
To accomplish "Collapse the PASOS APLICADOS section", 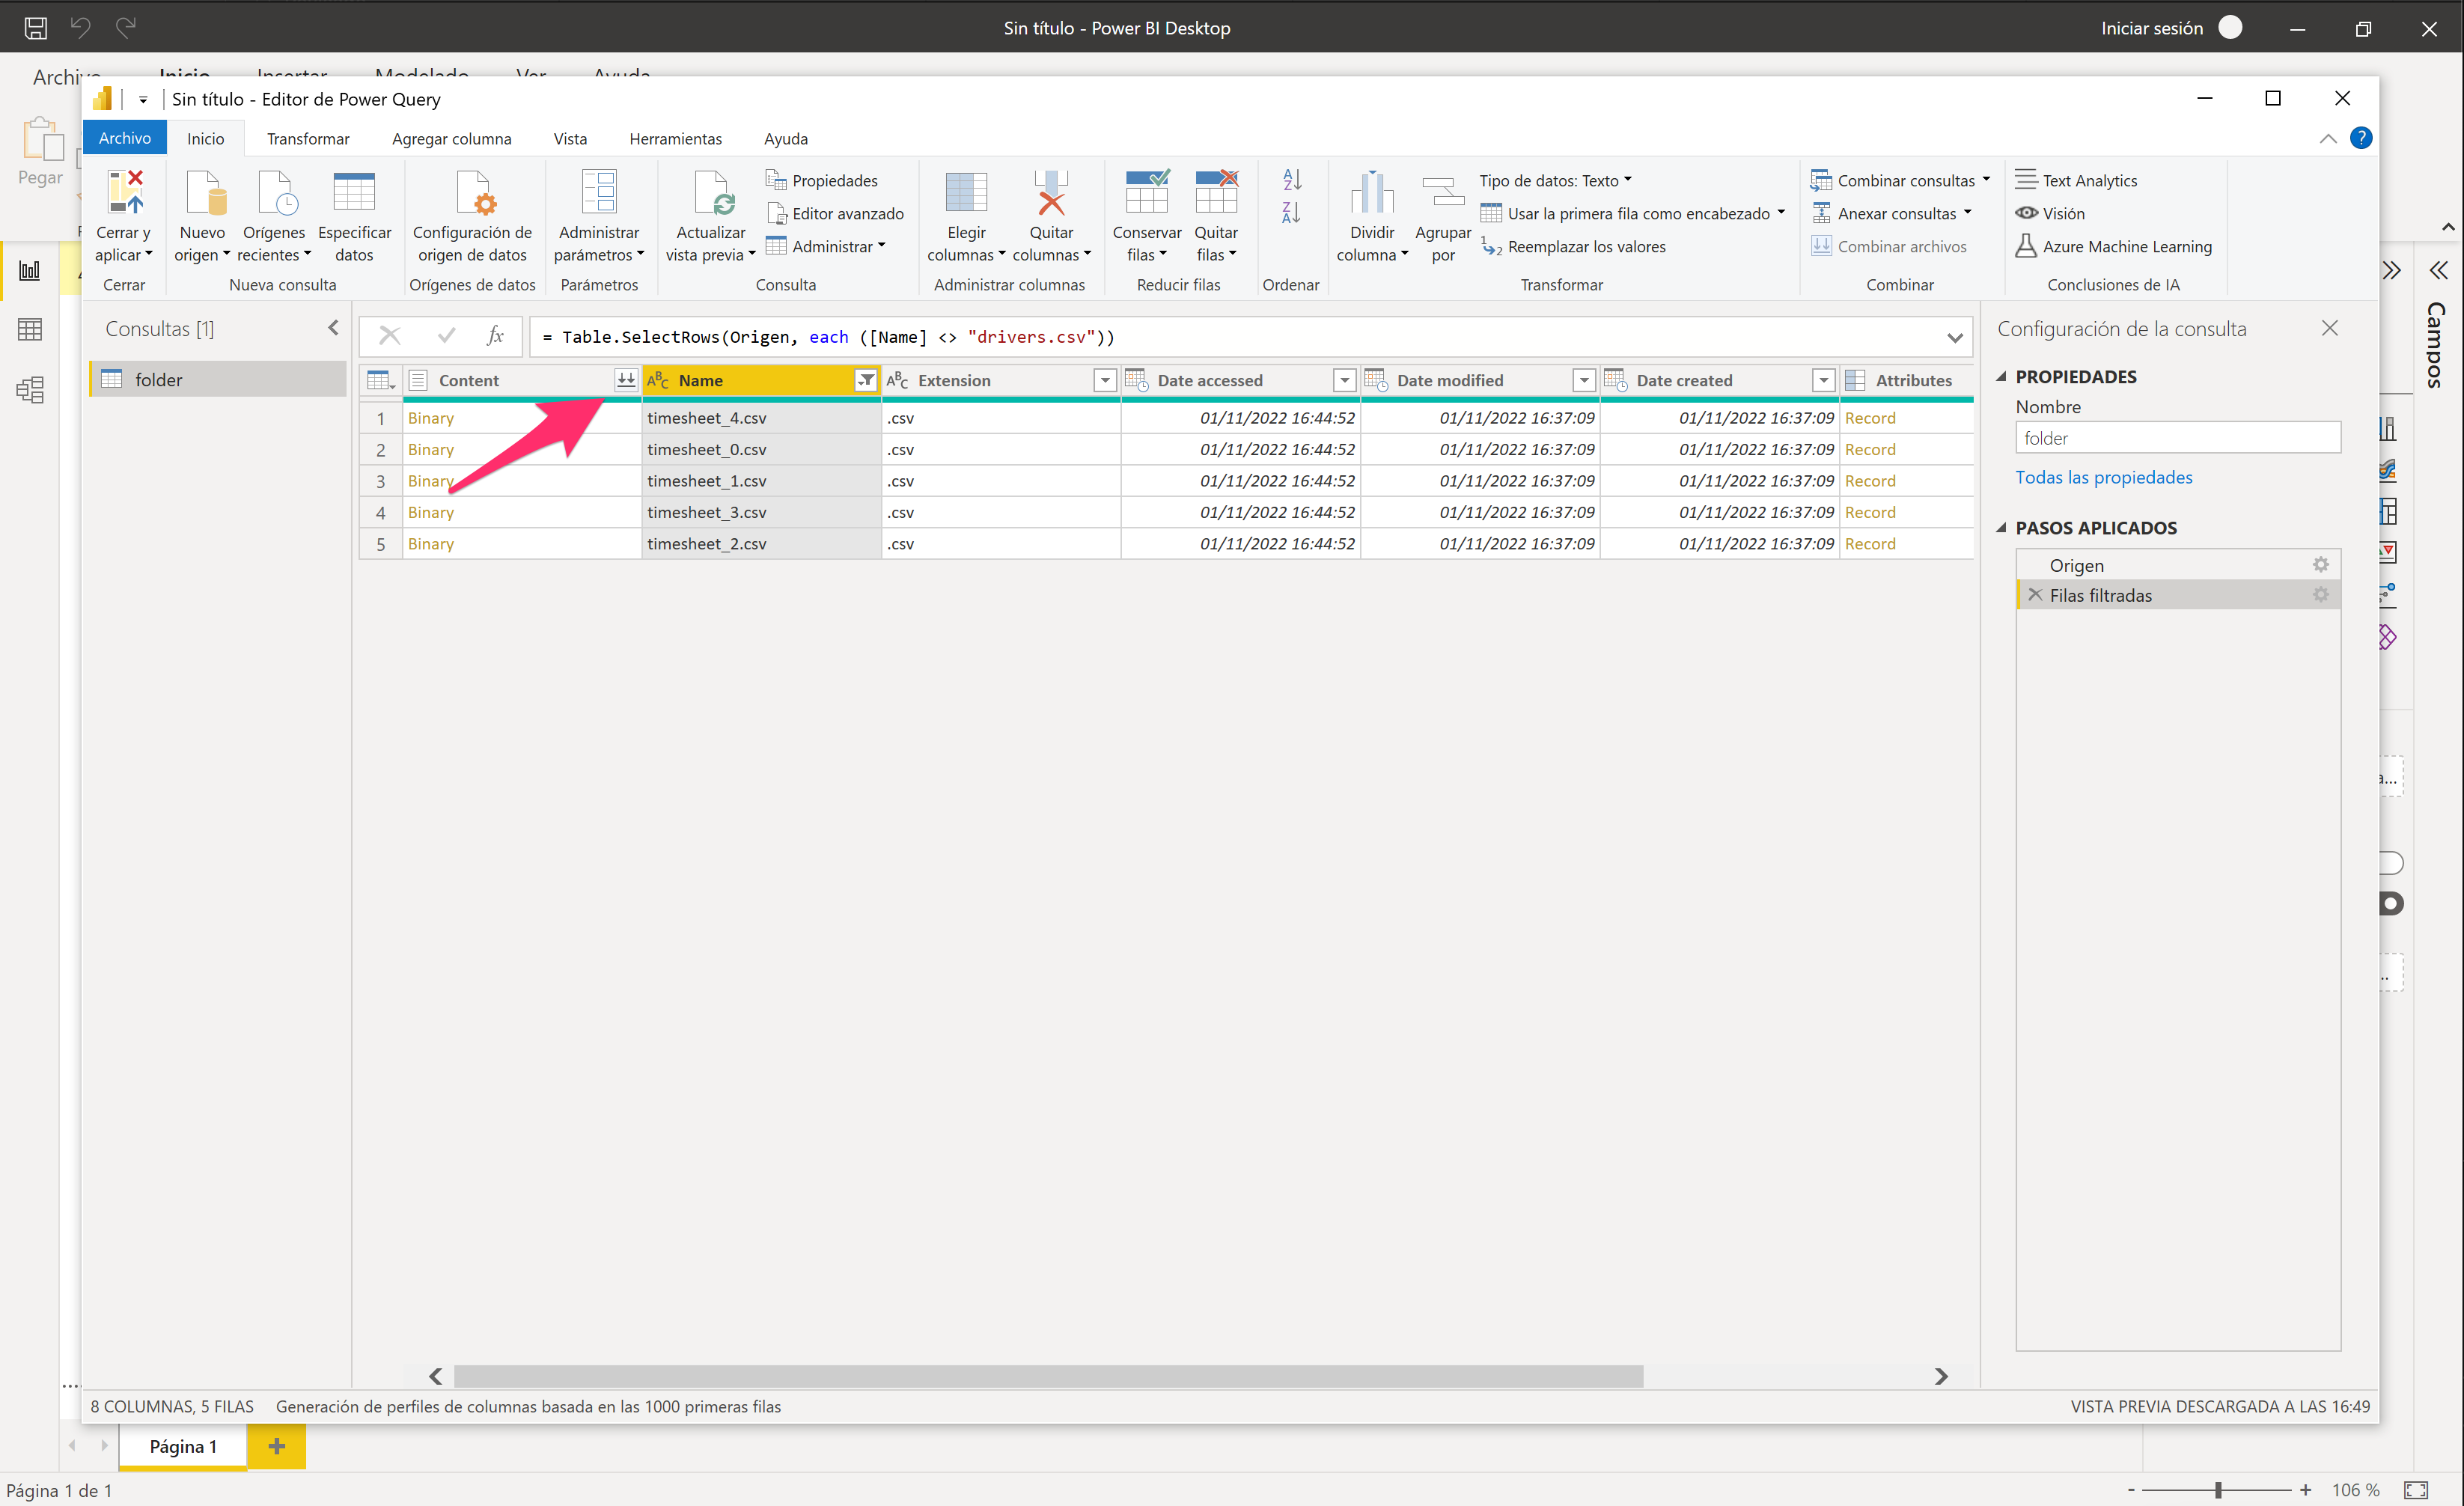I will (x=2001, y=528).
